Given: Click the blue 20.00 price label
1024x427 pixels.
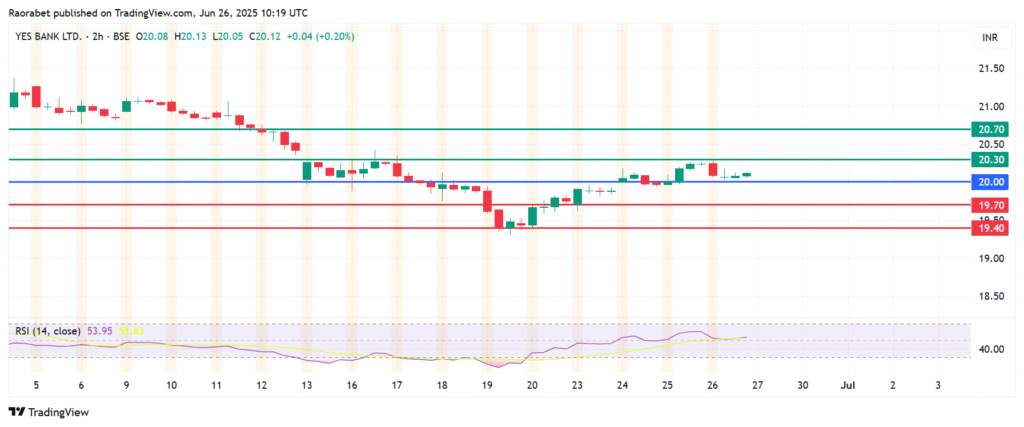Looking at the screenshot, I should 990,182.
